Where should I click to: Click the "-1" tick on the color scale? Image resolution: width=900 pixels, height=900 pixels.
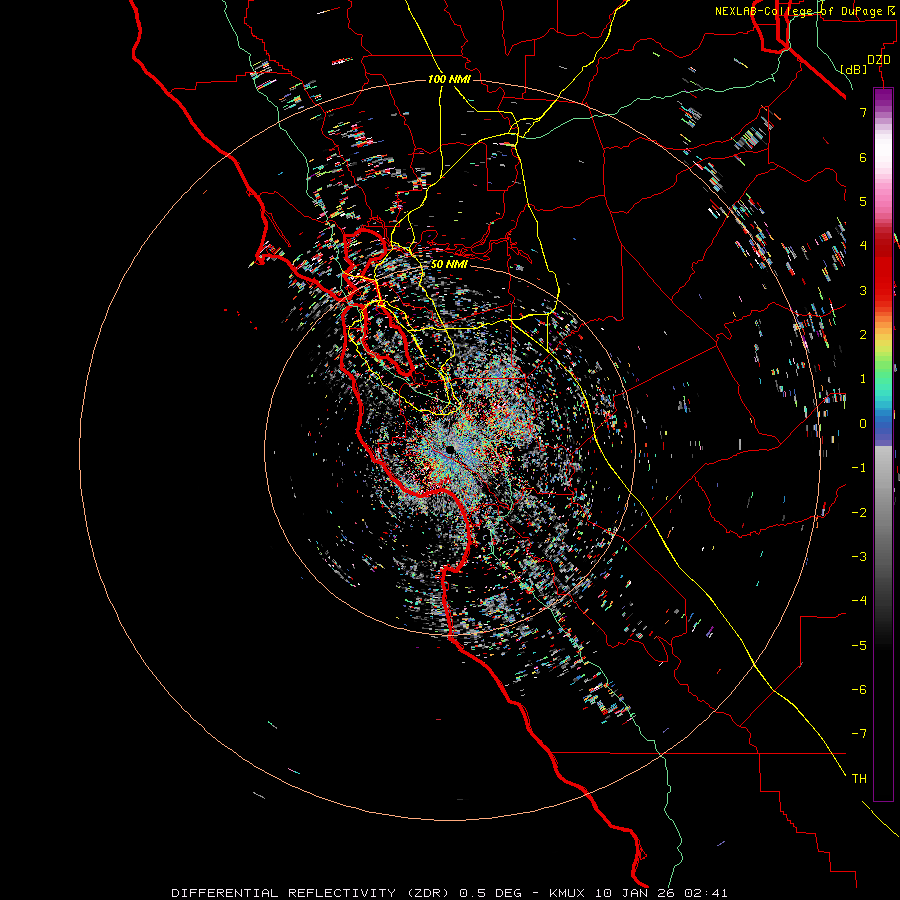[859, 468]
